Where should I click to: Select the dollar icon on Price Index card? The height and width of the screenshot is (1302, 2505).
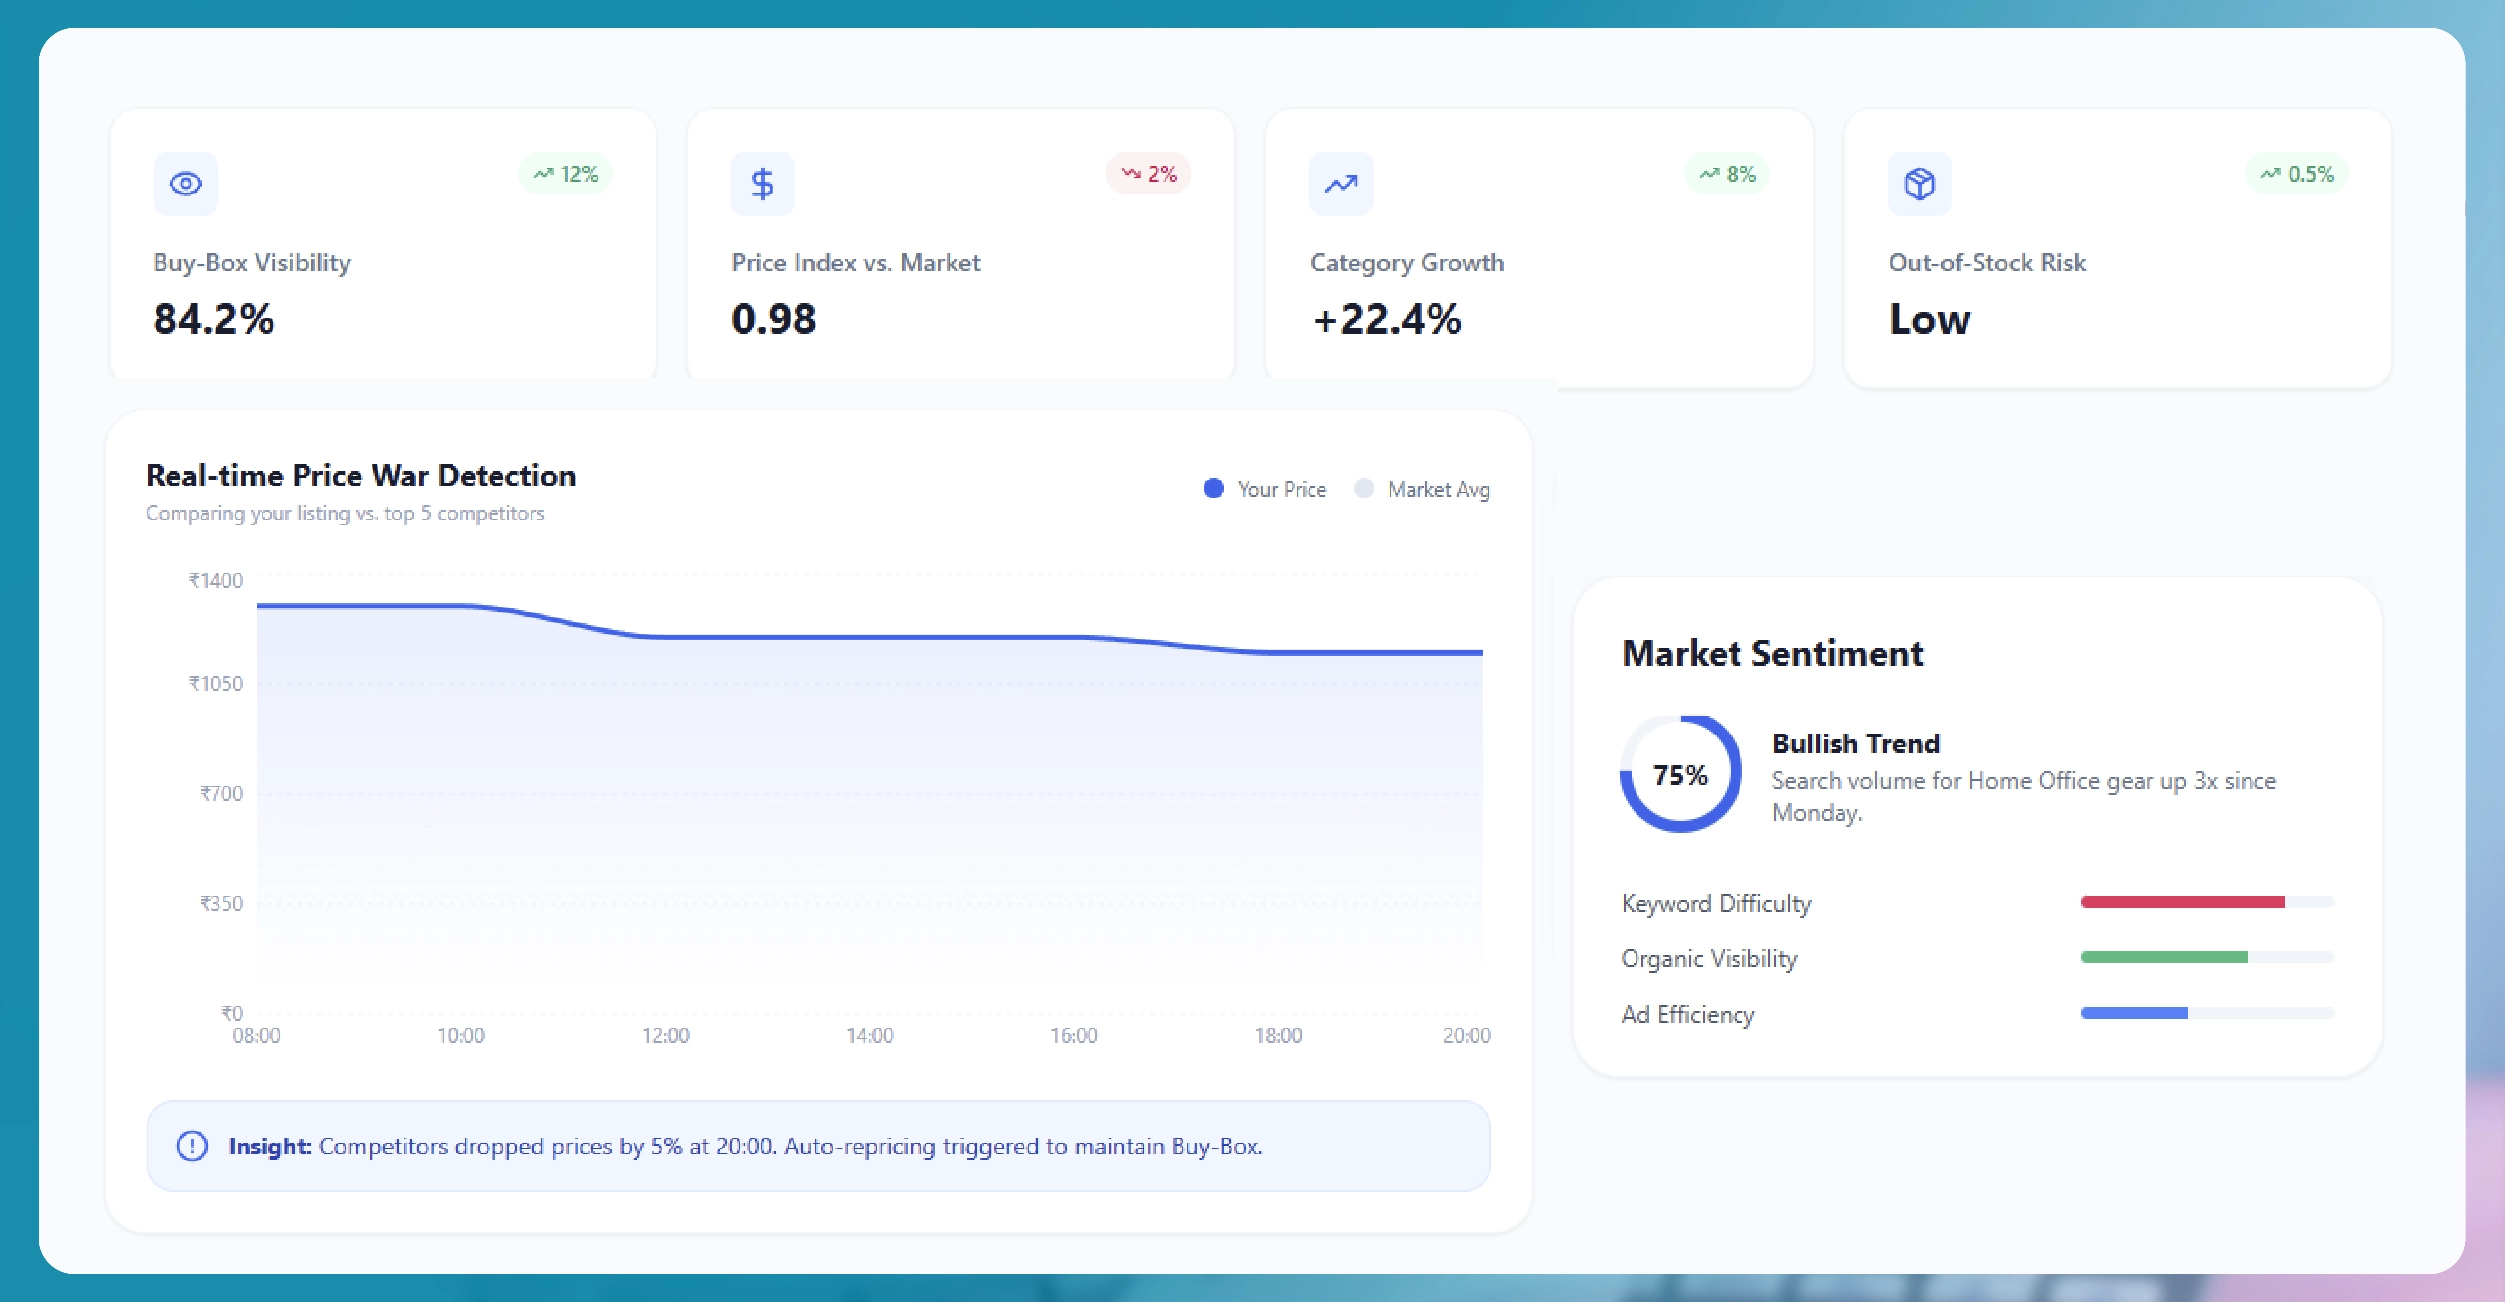(763, 183)
